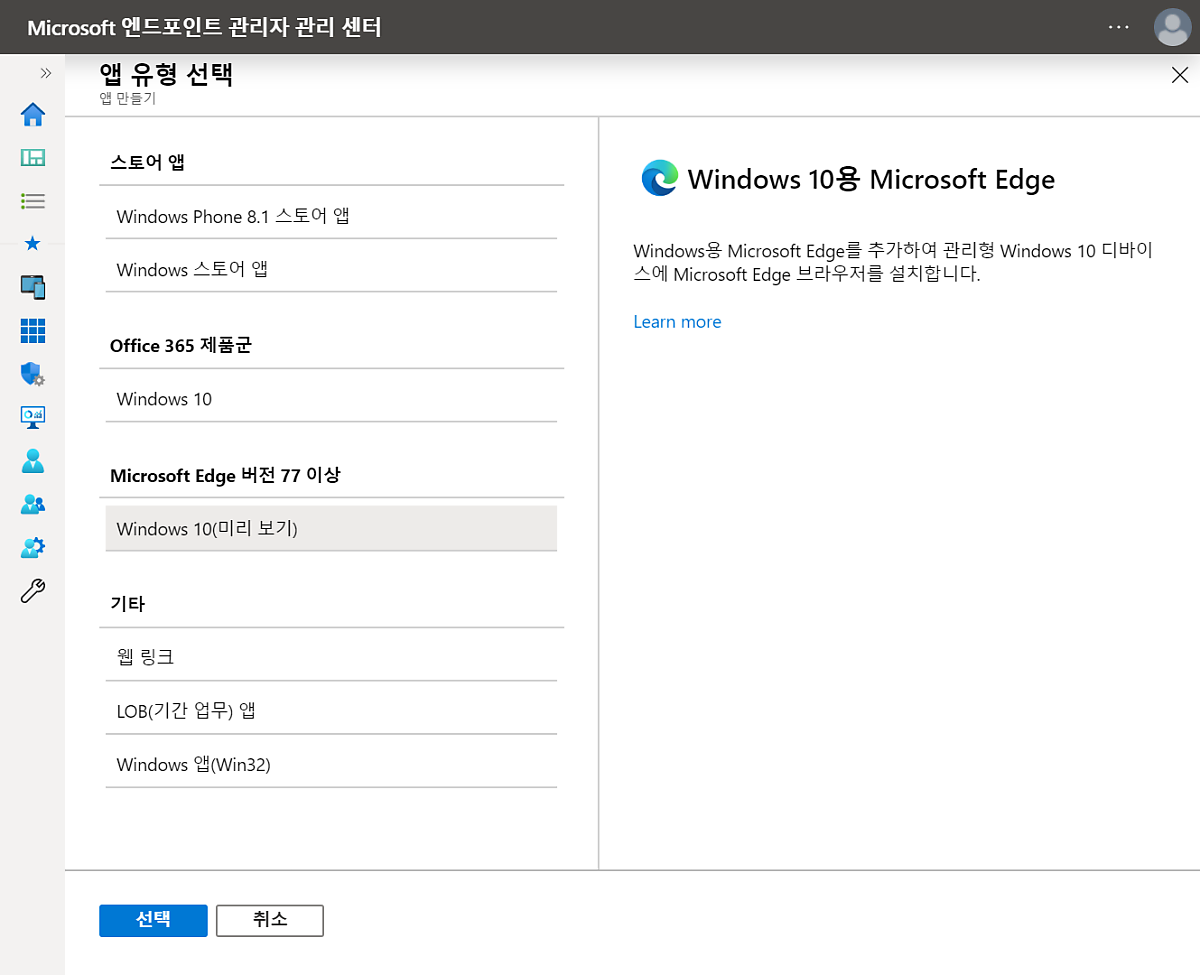Select Windows Phone 8.1 스토어 앱
The width and height of the screenshot is (1200, 975).
tap(330, 216)
